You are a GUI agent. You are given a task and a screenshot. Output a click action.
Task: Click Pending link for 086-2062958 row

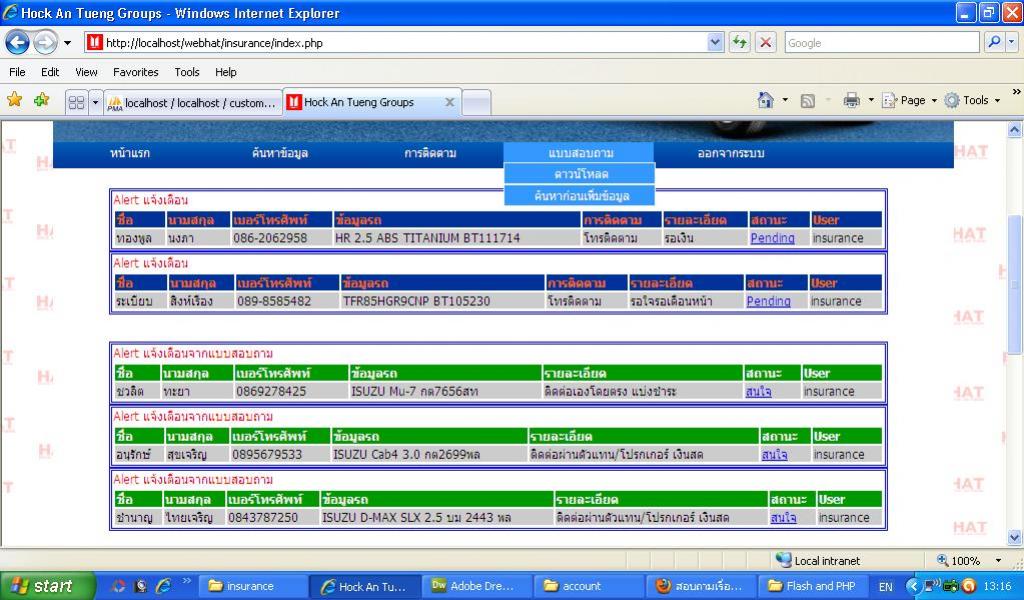point(773,238)
